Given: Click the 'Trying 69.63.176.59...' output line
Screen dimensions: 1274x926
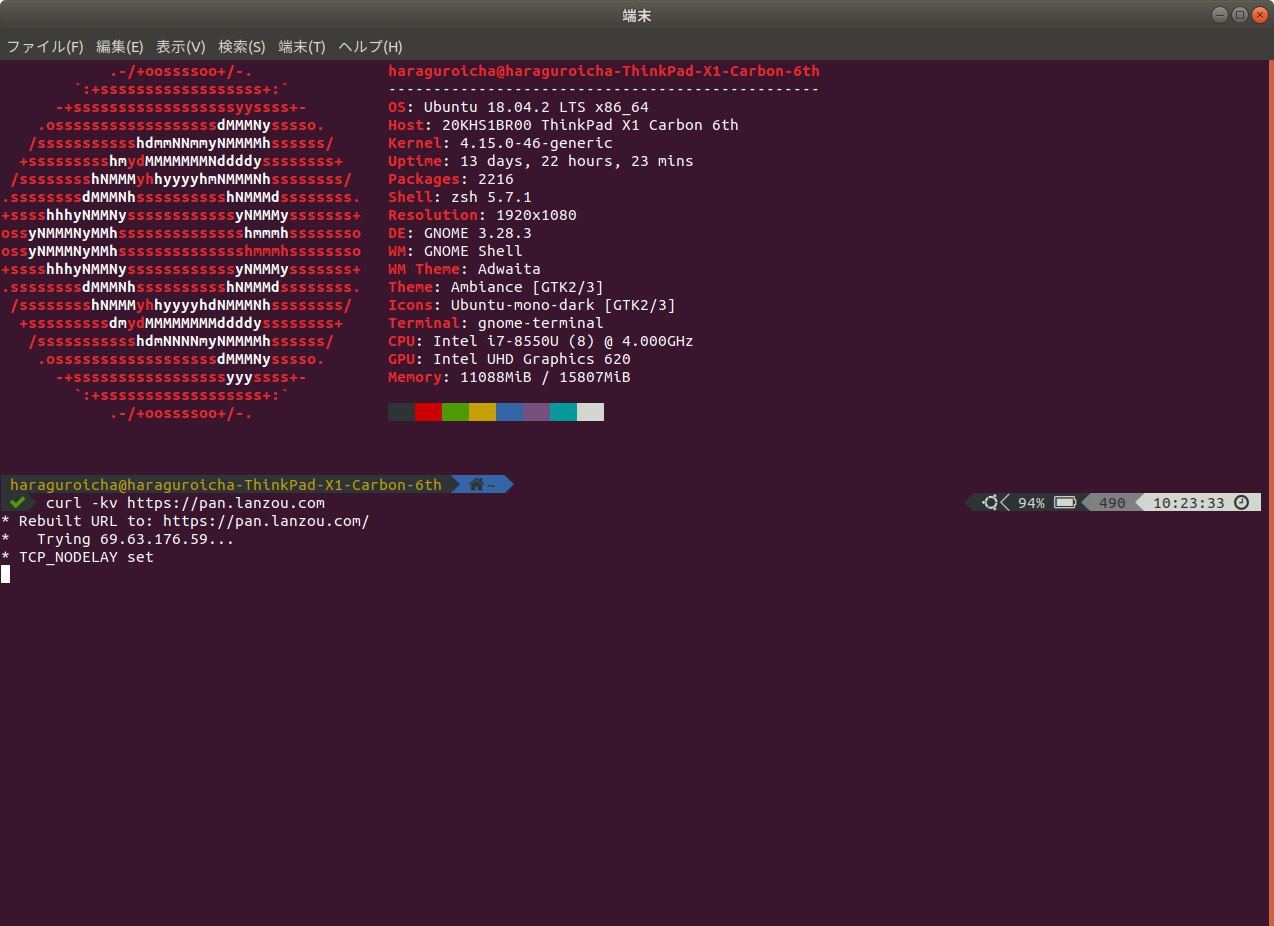Looking at the screenshot, I should point(118,539).
